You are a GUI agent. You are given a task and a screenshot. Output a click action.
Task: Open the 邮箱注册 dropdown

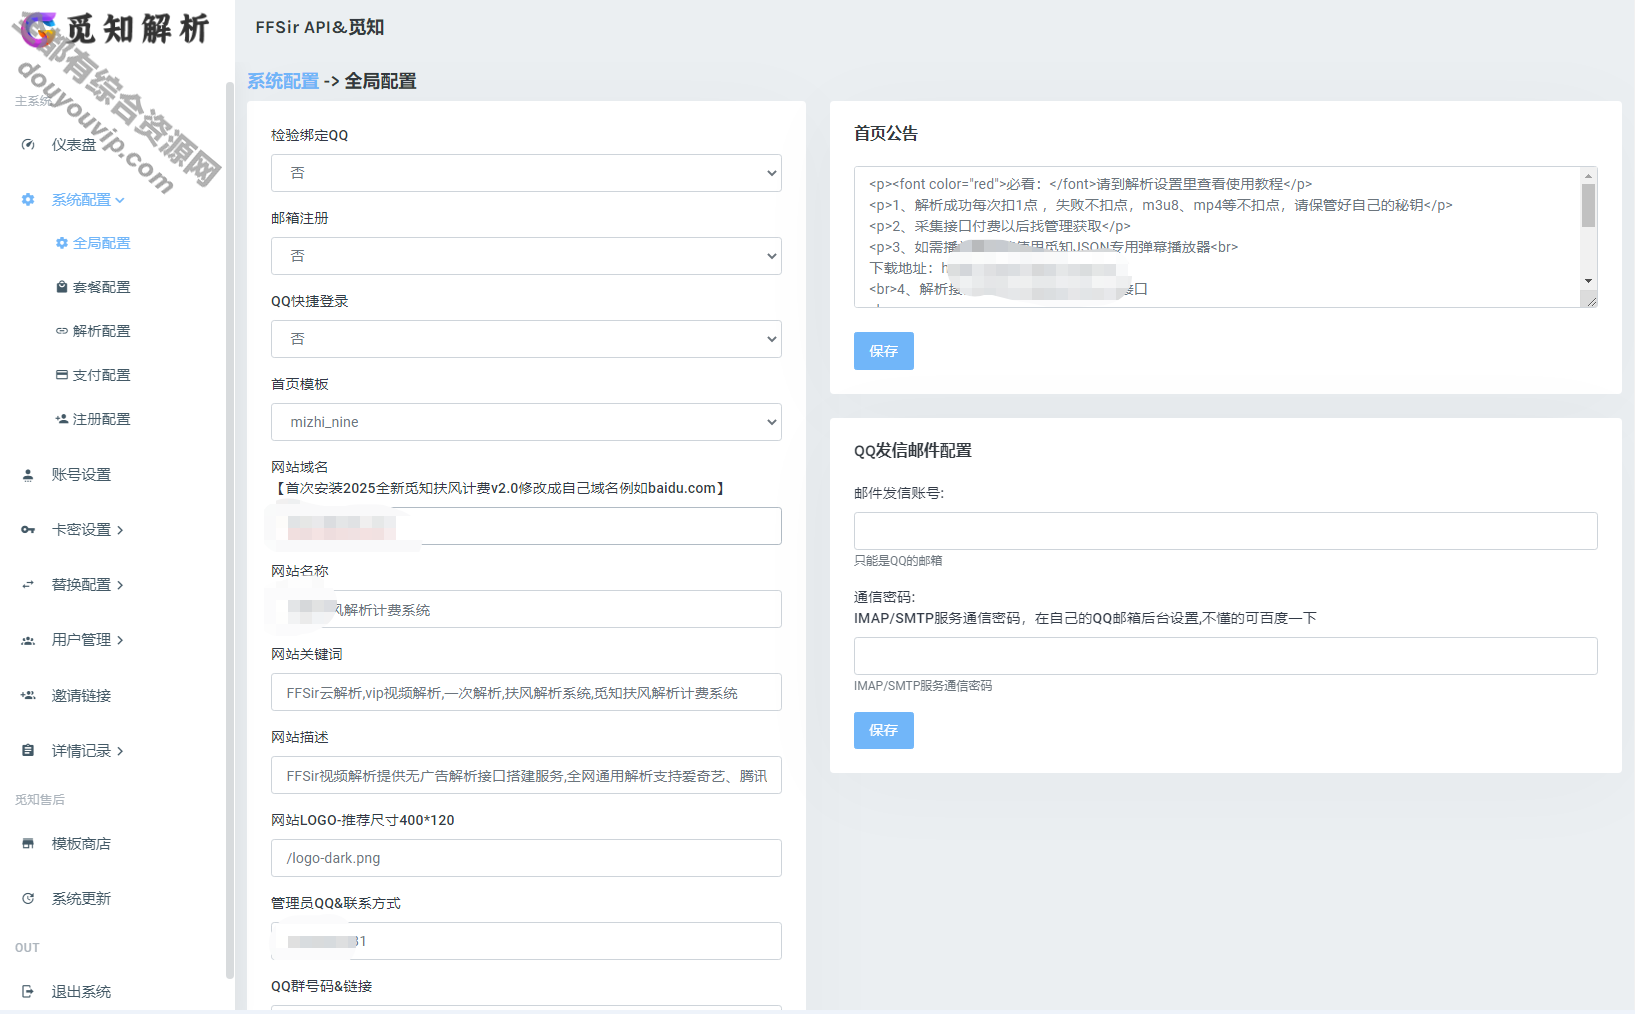(x=526, y=256)
